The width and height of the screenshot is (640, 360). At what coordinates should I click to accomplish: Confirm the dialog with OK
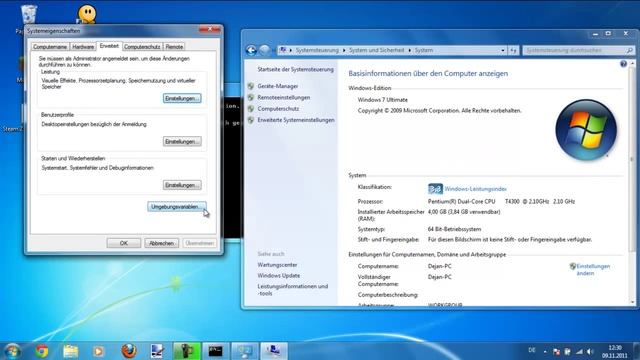[x=124, y=243]
